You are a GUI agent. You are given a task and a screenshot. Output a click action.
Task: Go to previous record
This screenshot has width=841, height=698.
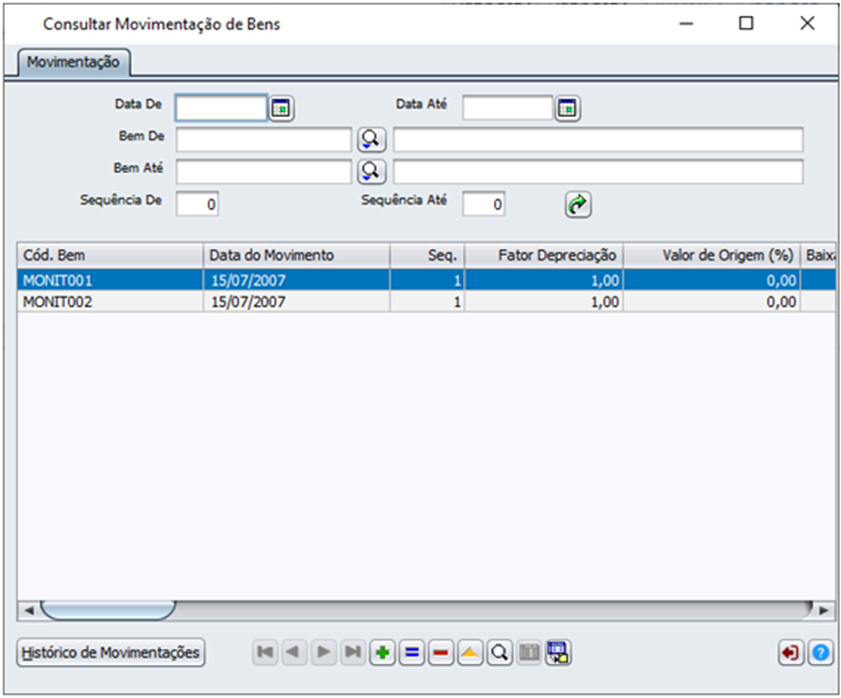coord(294,652)
